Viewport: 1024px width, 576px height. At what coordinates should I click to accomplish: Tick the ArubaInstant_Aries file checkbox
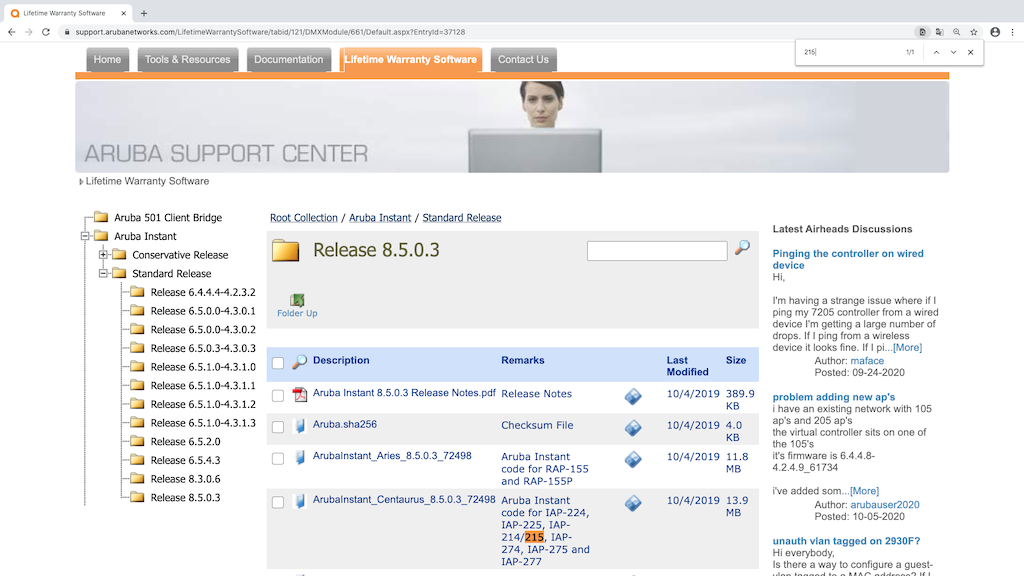coord(278,459)
